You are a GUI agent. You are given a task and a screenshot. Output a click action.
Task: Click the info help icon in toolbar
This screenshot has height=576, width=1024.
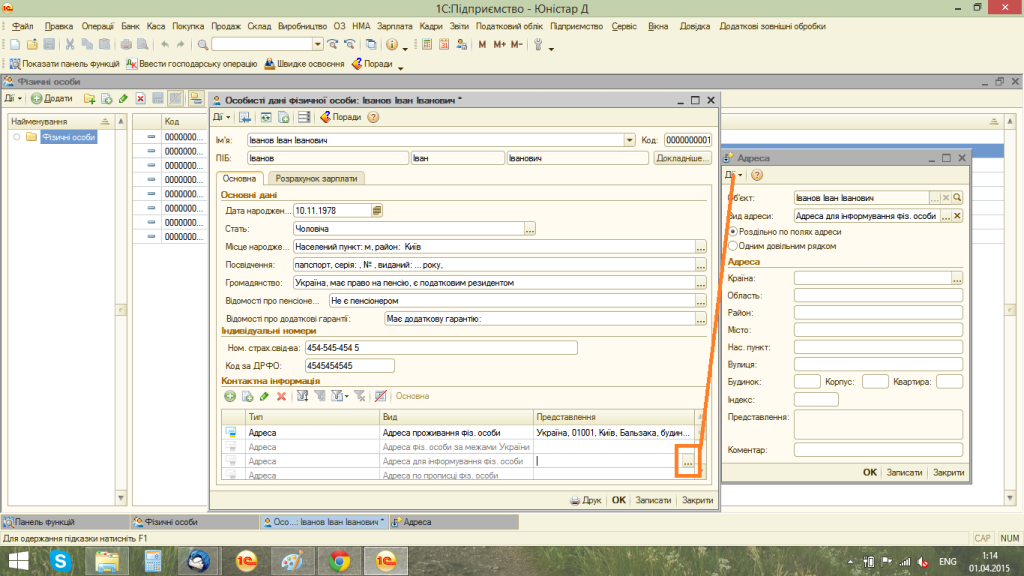click(x=392, y=44)
